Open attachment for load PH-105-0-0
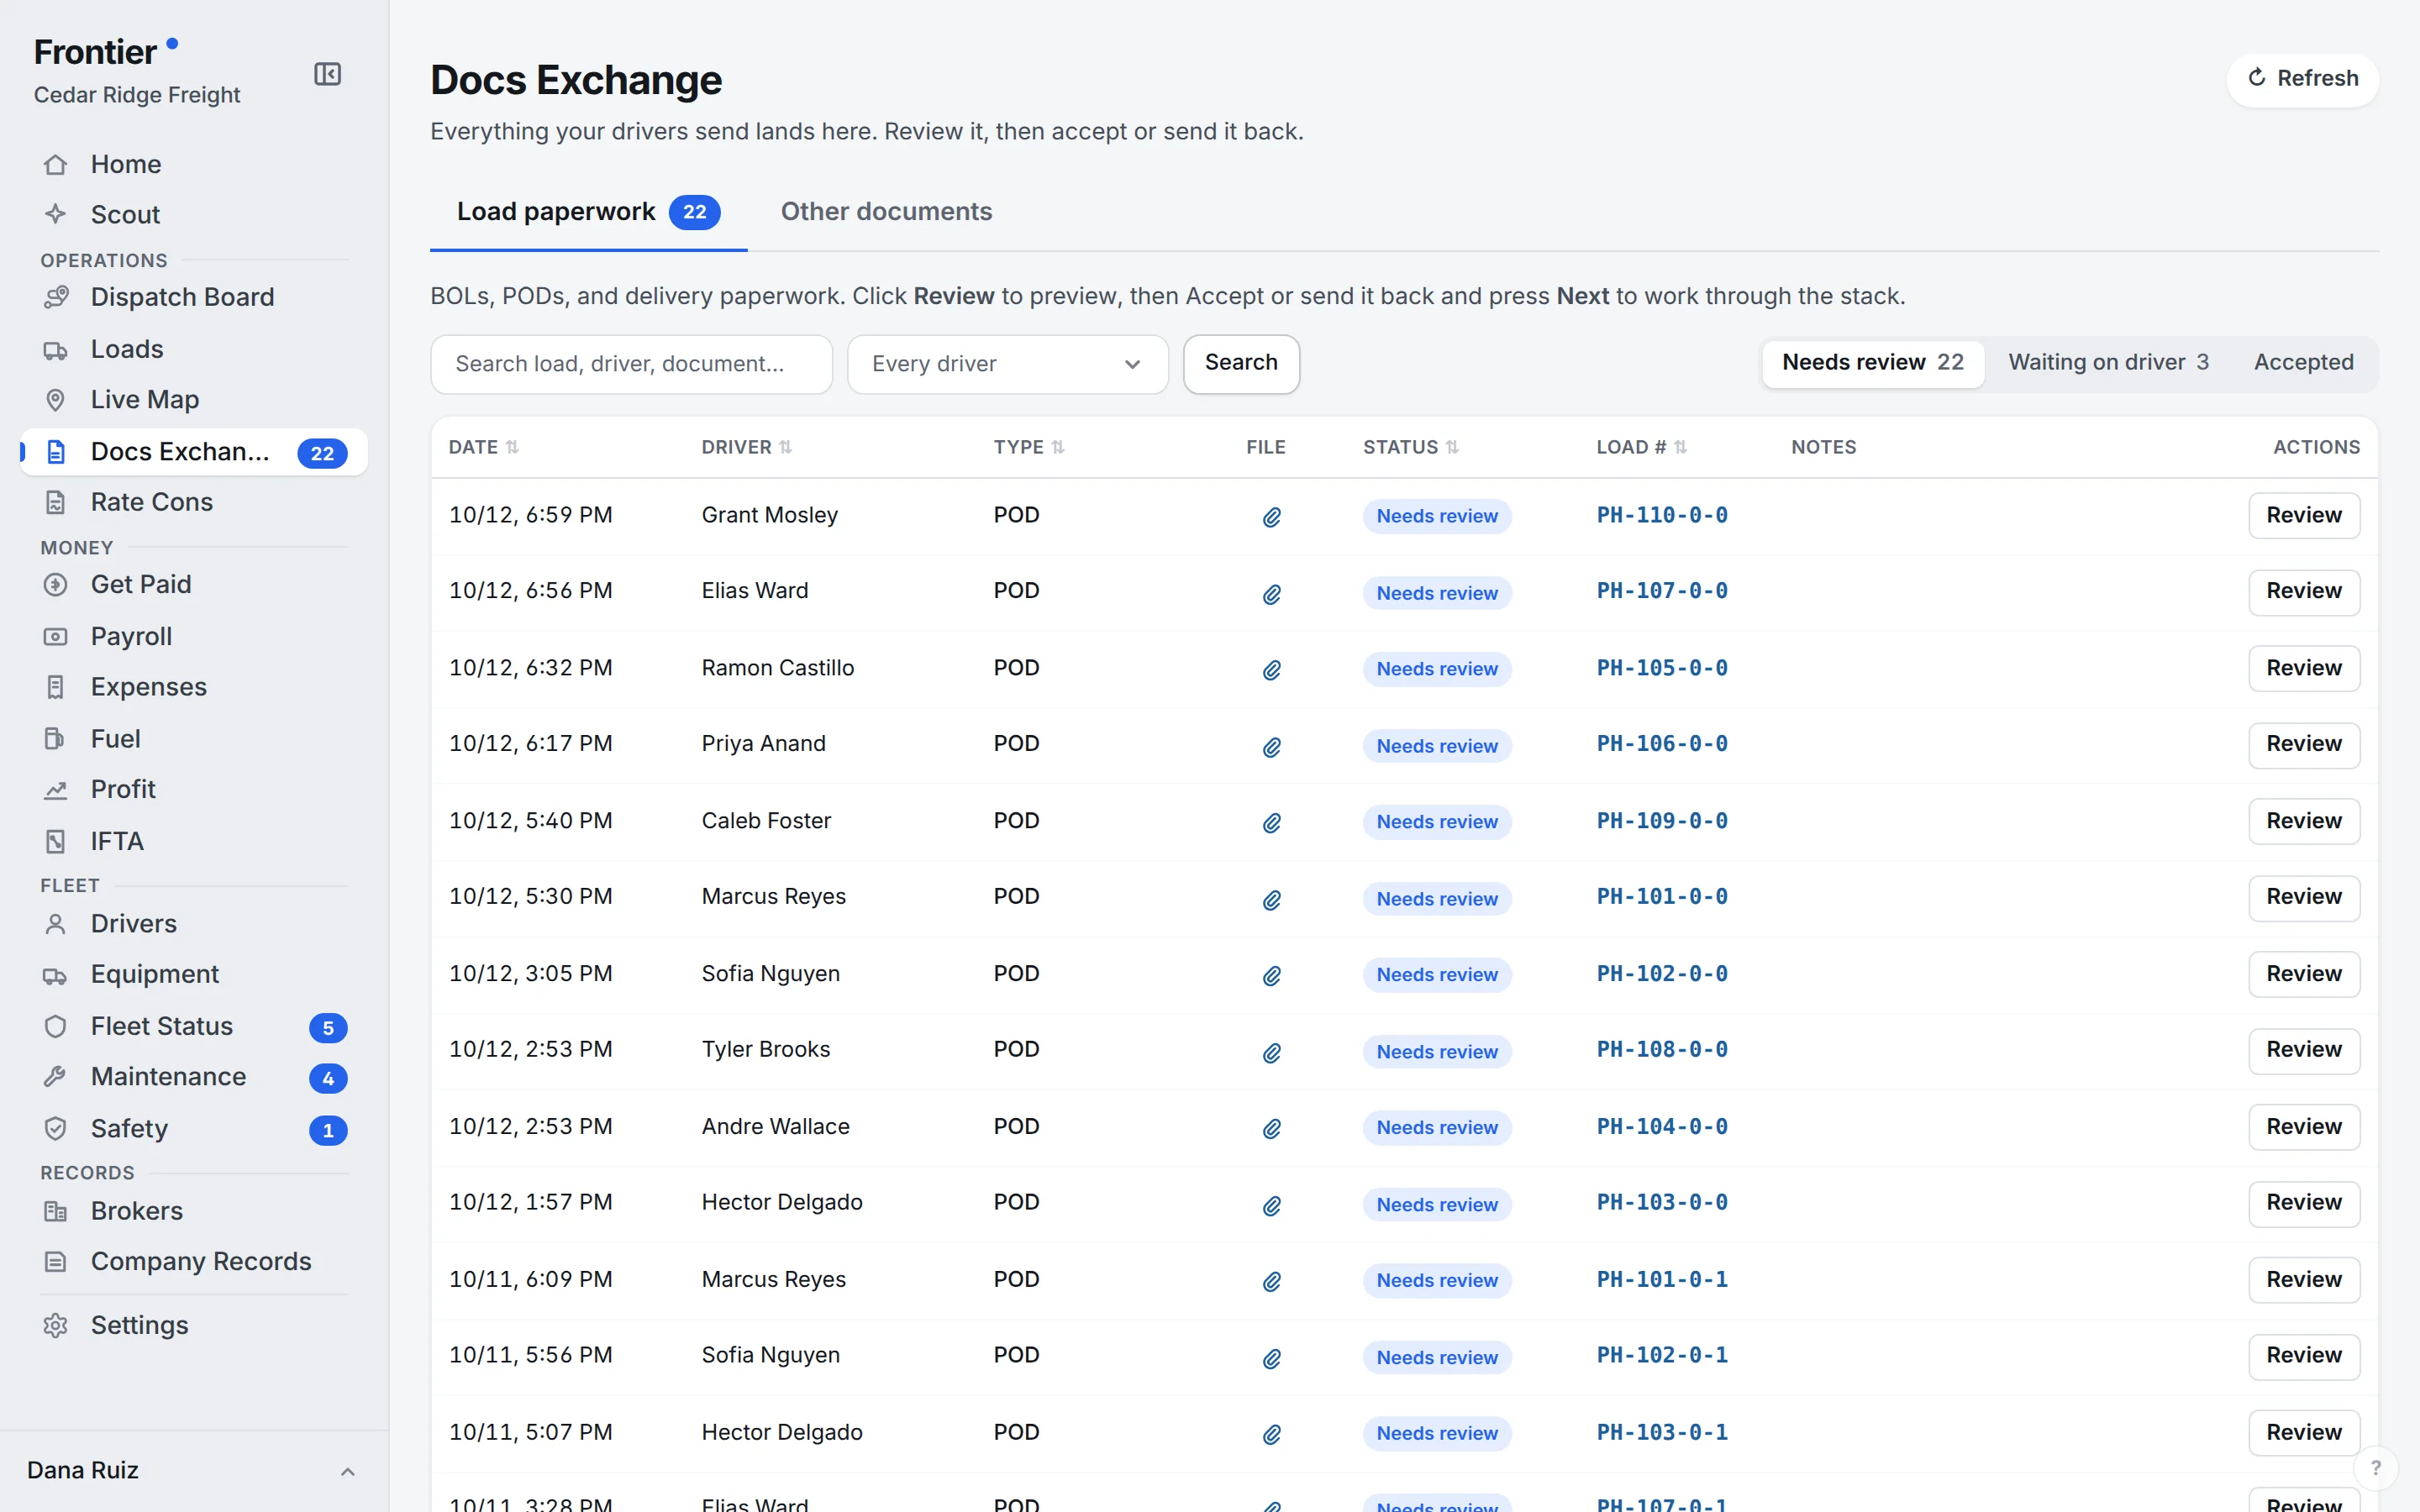Viewport: 2420px width, 1512px height. coord(1271,670)
